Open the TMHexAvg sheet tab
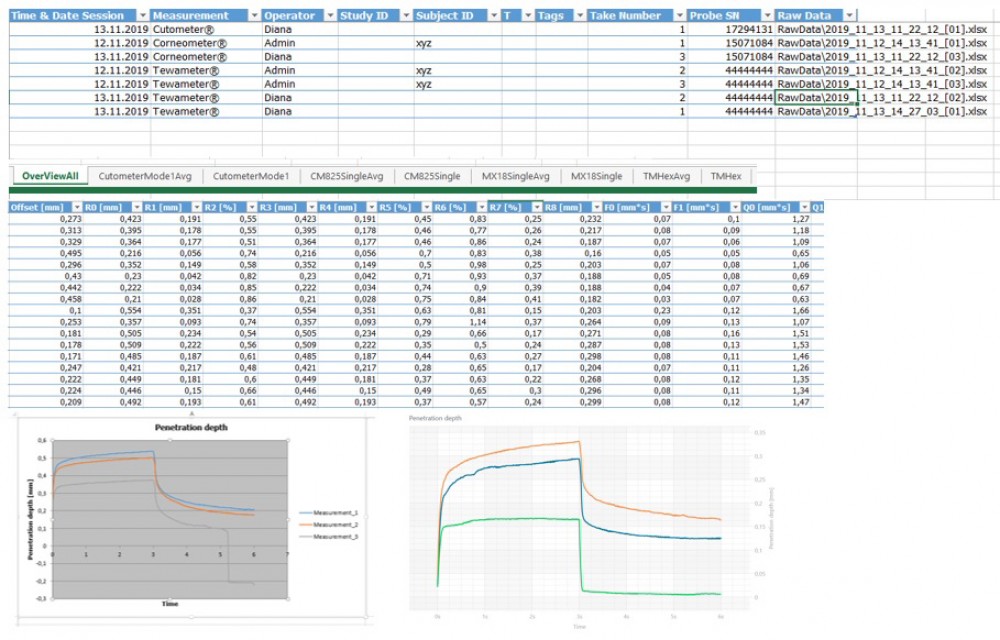 tap(666, 176)
